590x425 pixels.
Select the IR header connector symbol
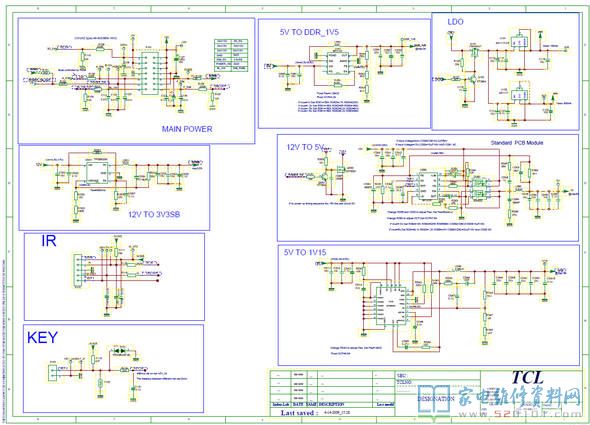[77, 270]
